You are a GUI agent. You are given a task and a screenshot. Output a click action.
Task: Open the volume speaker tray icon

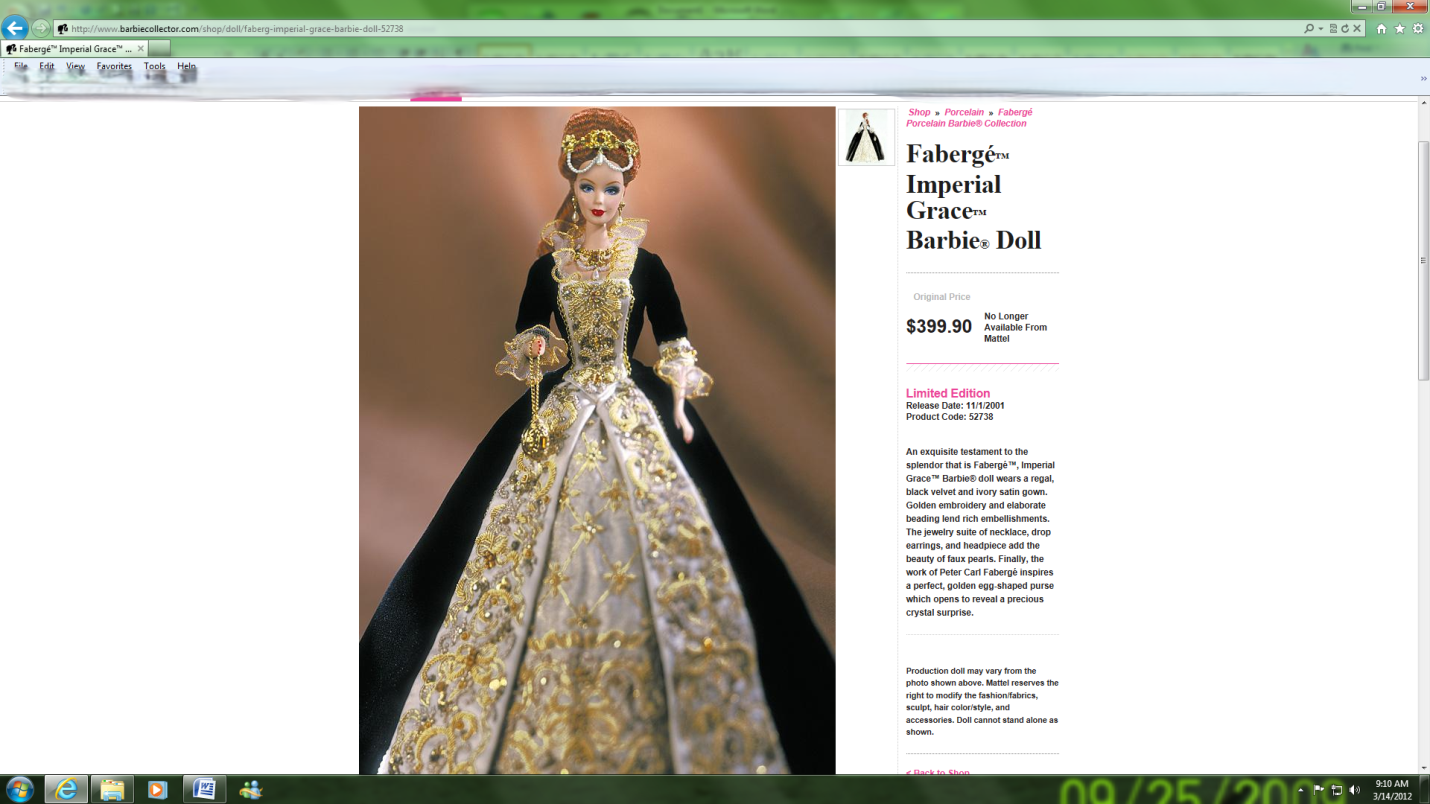click(x=1355, y=790)
